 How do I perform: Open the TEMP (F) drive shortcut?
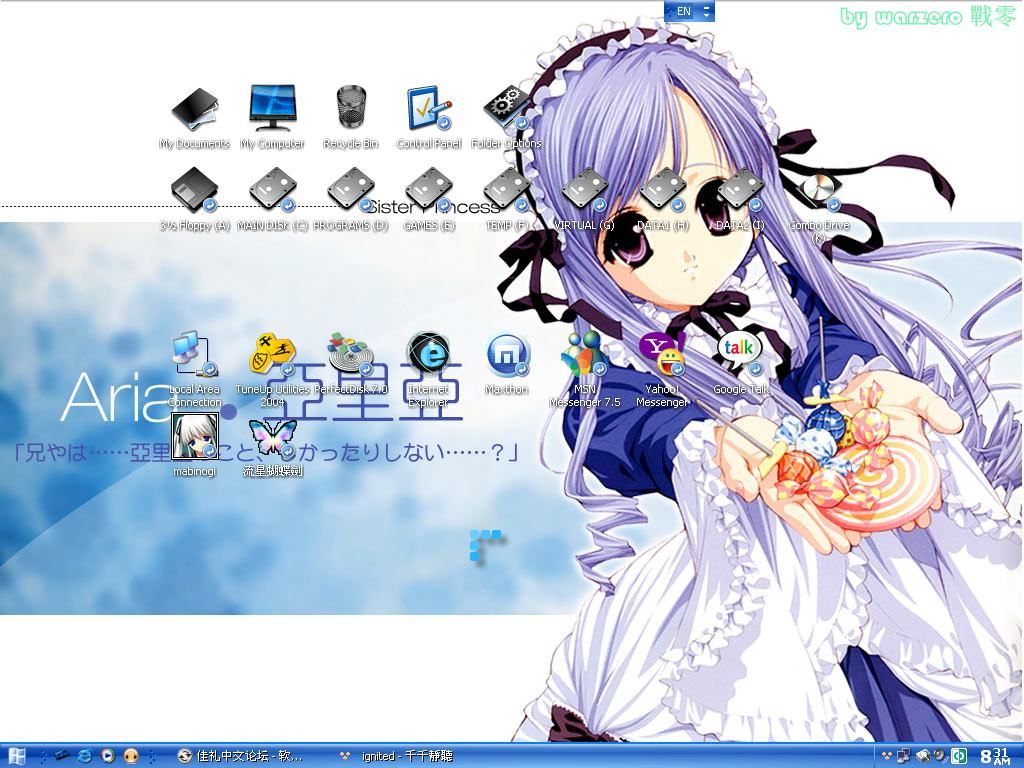tap(507, 200)
